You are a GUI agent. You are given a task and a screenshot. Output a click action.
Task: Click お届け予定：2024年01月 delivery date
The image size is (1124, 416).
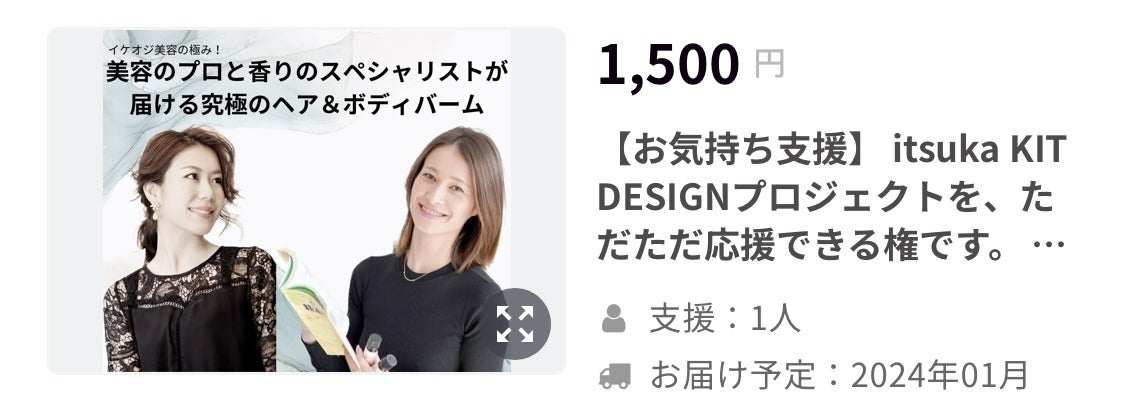click(x=839, y=376)
